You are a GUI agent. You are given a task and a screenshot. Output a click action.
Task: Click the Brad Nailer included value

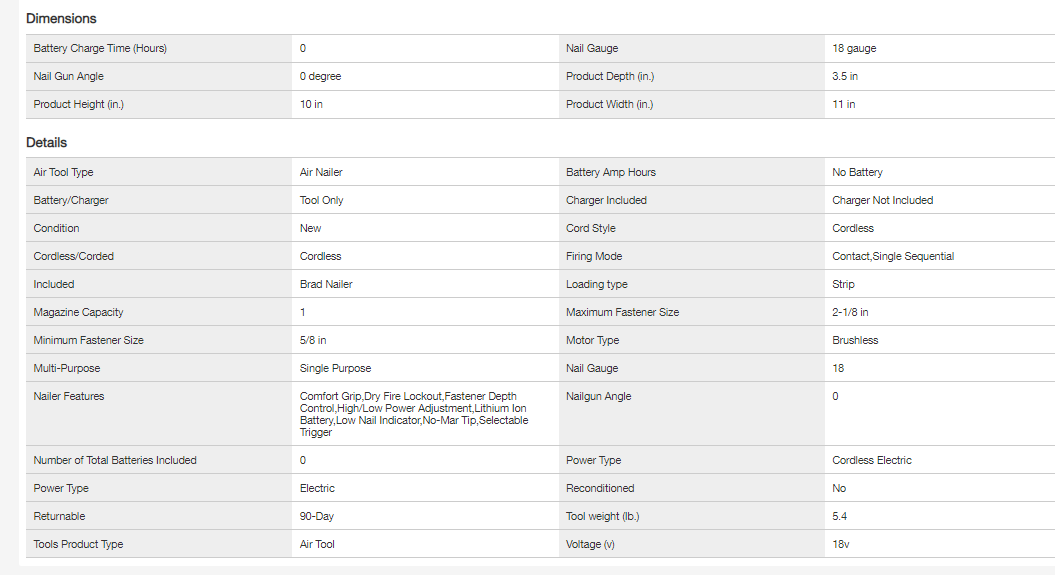coord(326,284)
